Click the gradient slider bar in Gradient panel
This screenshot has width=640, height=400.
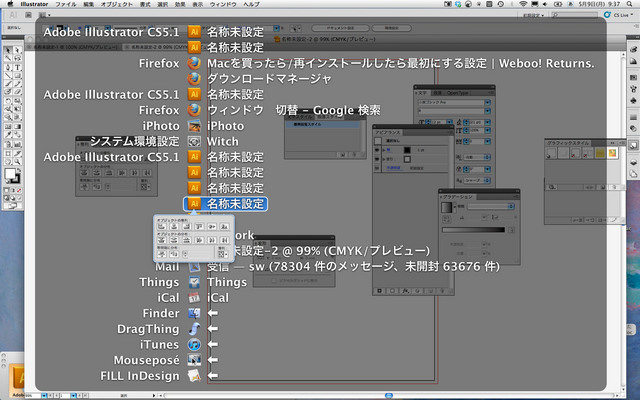[473, 230]
